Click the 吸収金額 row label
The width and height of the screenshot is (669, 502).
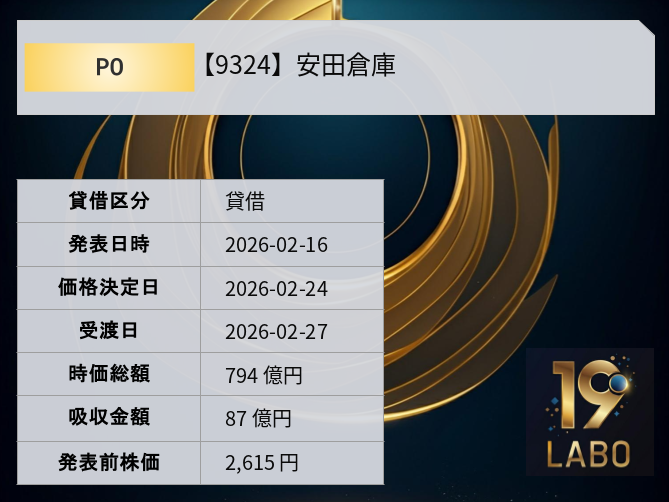click(x=109, y=417)
